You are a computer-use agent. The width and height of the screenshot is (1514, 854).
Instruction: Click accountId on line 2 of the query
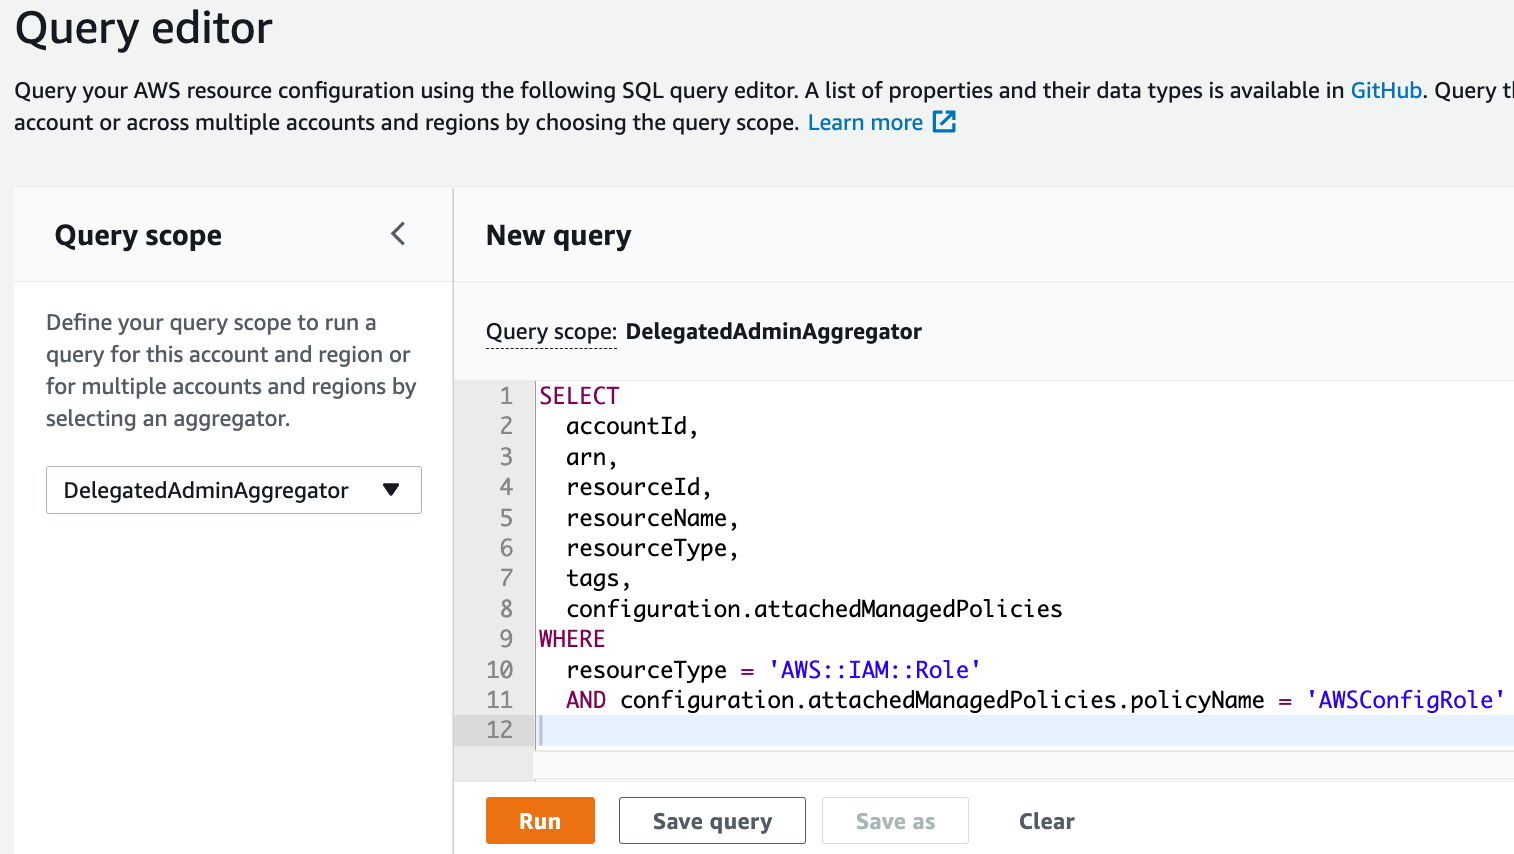[x=629, y=425]
